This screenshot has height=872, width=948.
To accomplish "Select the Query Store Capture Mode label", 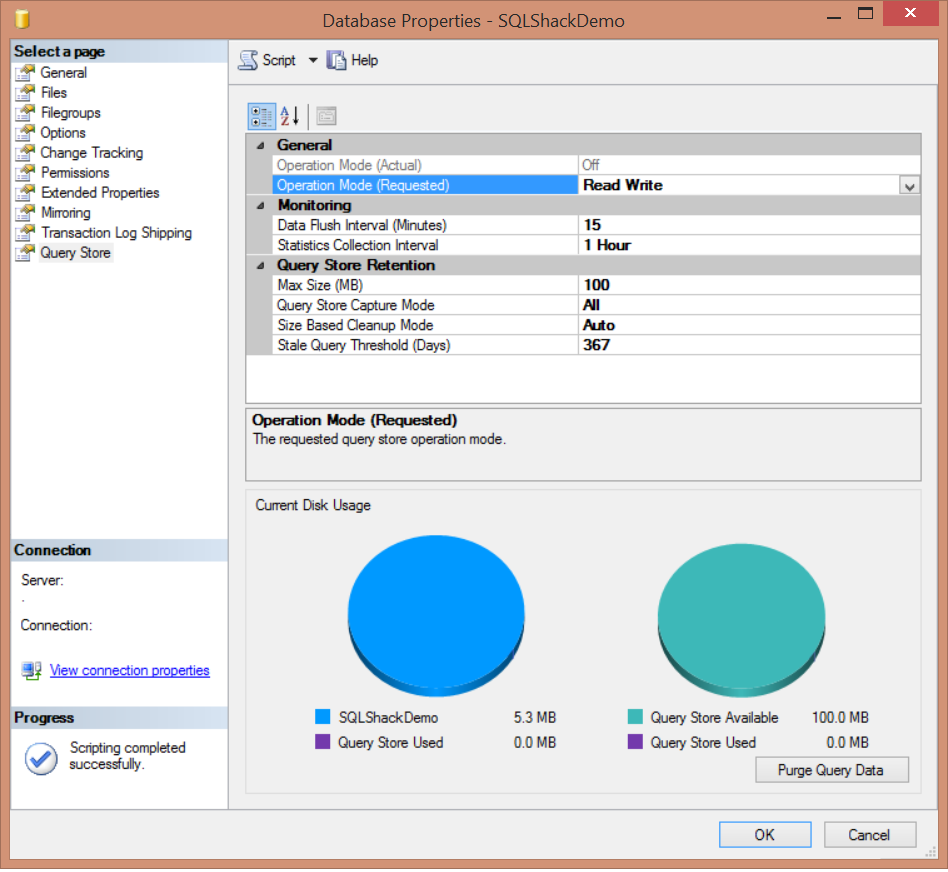I will coord(356,305).
